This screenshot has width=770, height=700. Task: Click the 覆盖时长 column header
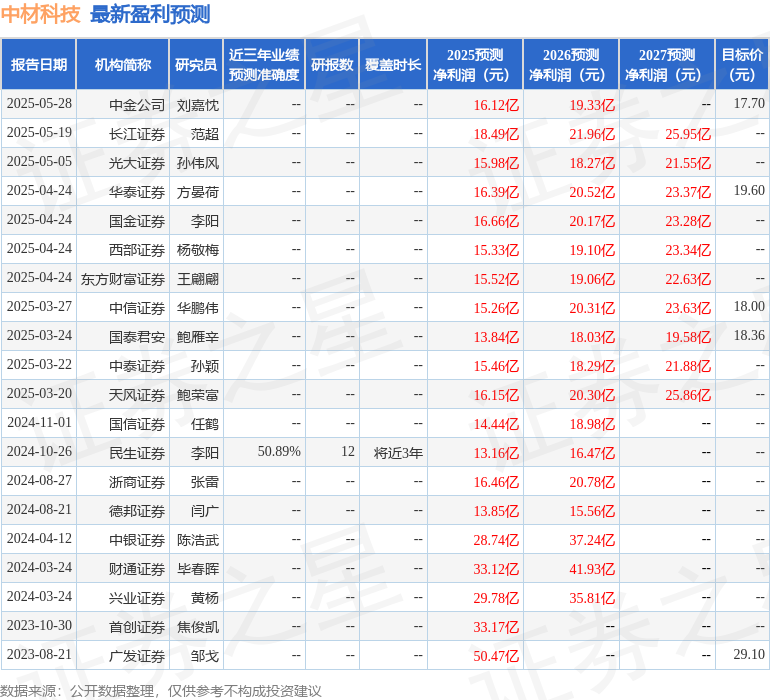(x=393, y=65)
